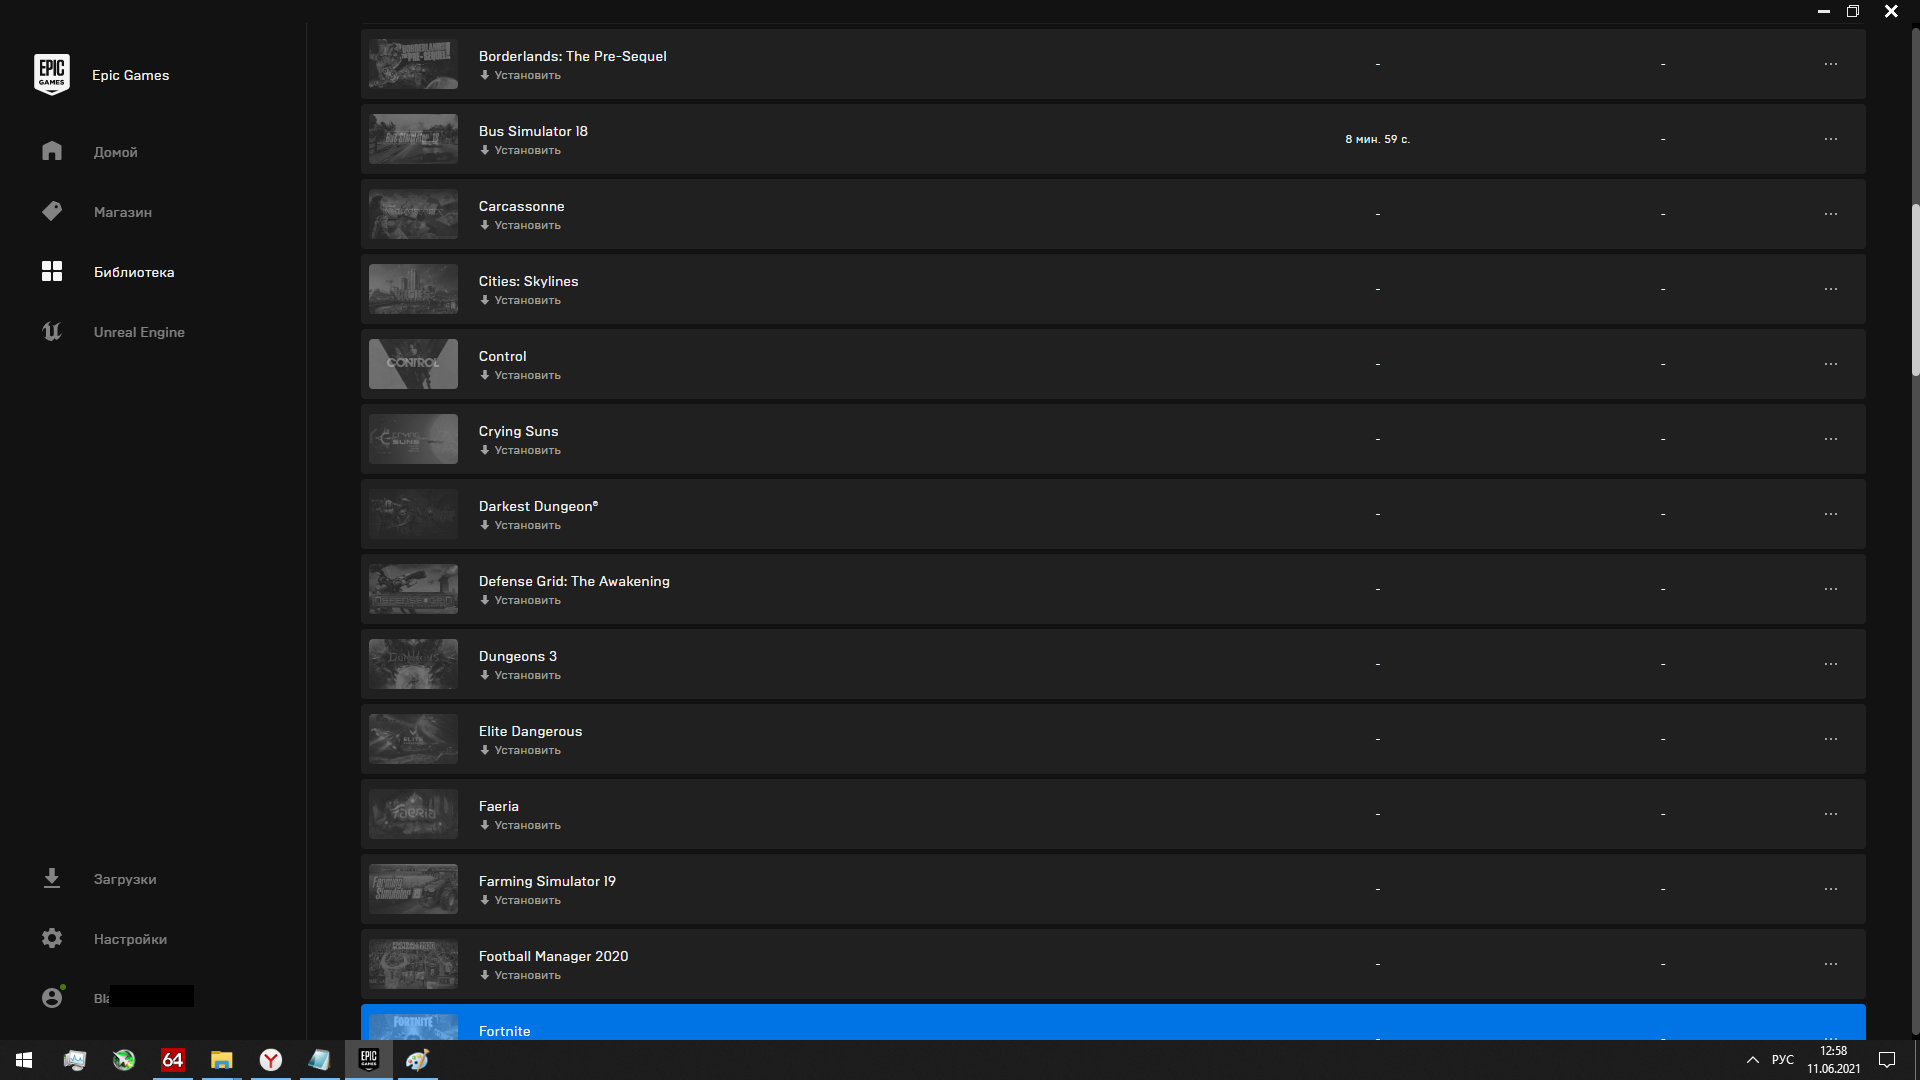This screenshot has height=1080, width=1920.
Task: Open options menu for Defense Grid: The Awakening
Action: click(x=1831, y=589)
